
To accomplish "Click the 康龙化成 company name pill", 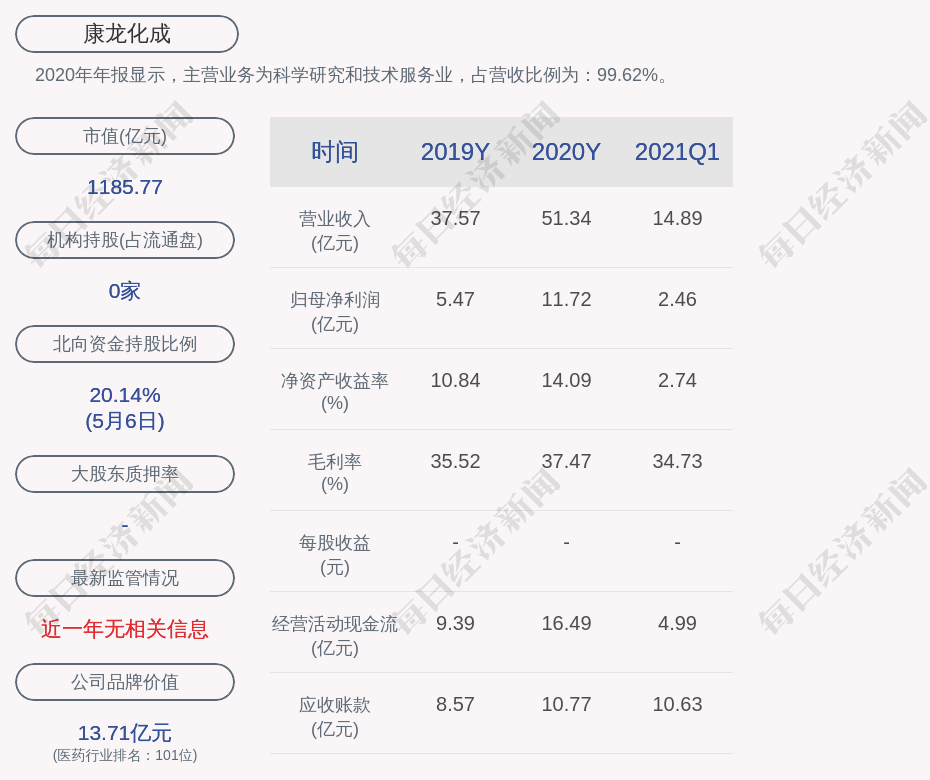I will pyautogui.click(x=126, y=34).
